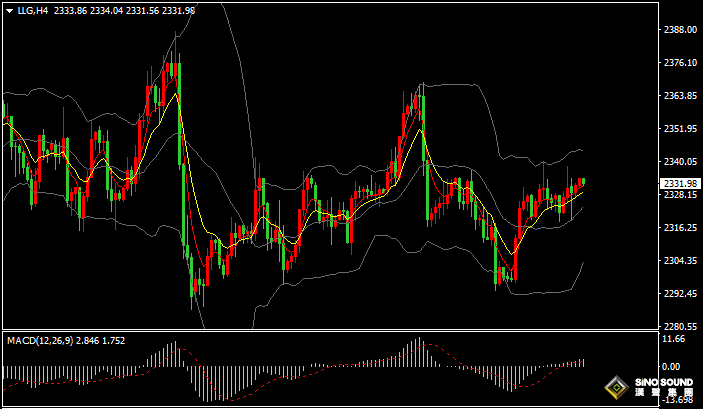Click the 2340.00 price axis label
This screenshot has width=703, height=409.
(679, 162)
